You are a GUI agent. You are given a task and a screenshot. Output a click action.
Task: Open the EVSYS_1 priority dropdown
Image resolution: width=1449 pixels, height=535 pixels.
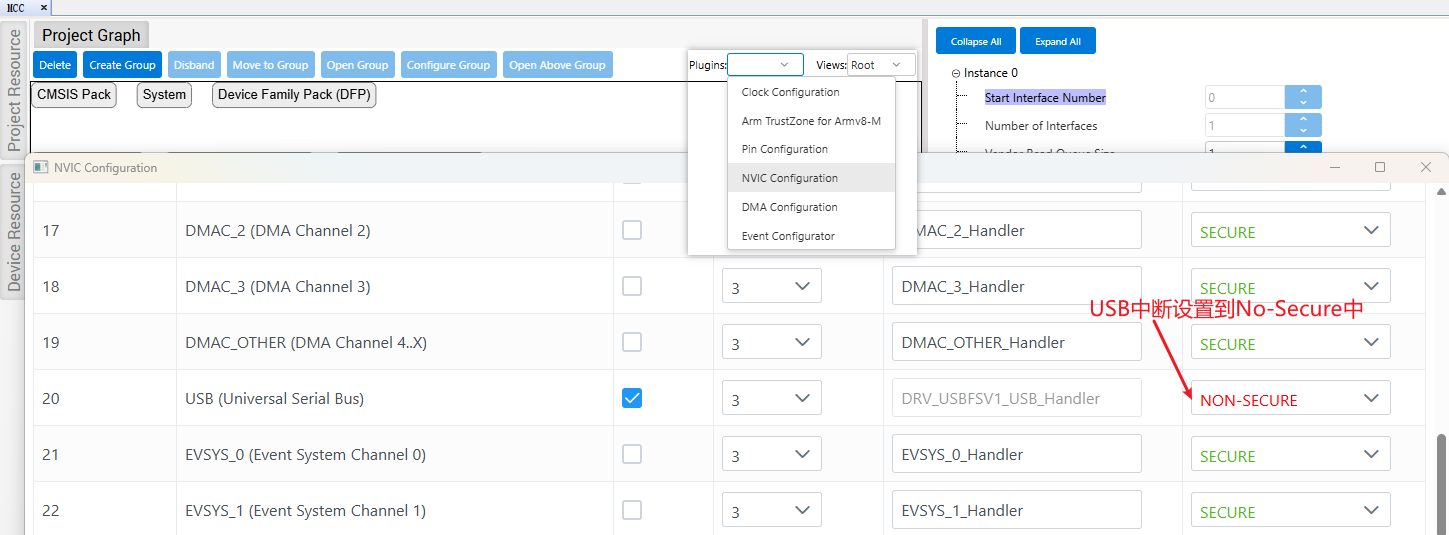[x=772, y=510]
